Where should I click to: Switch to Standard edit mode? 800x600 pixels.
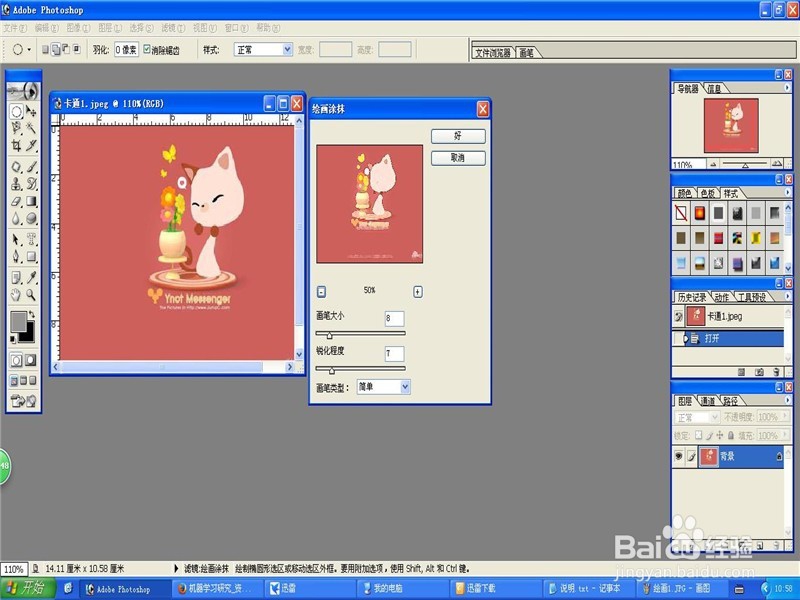click(16, 360)
